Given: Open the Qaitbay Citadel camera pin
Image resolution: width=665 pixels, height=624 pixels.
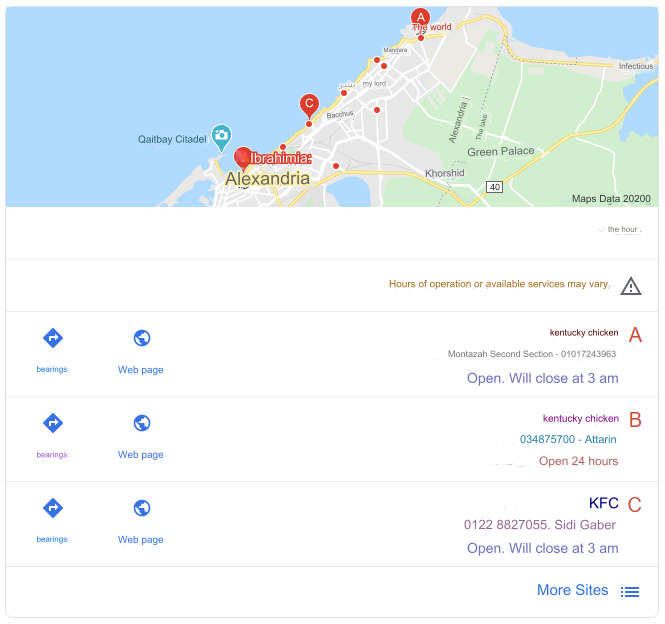Looking at the screenshot, I should click(221, 136).
